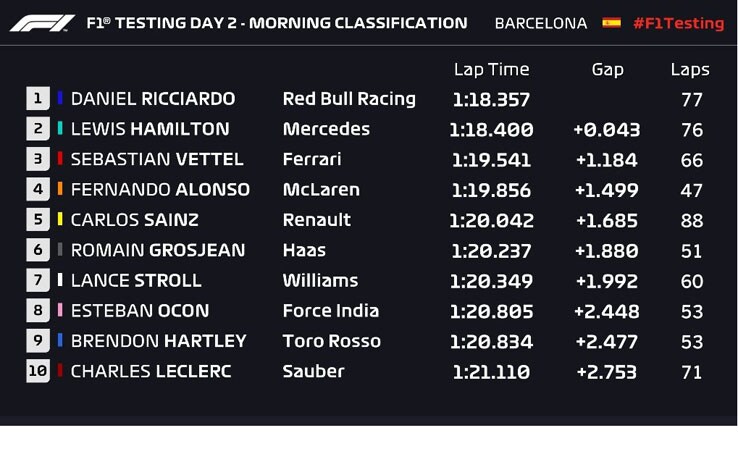Viewport: 738px width, 462px height.
Task: Click the position 5 number badge
Action: (x=38, y=219)
